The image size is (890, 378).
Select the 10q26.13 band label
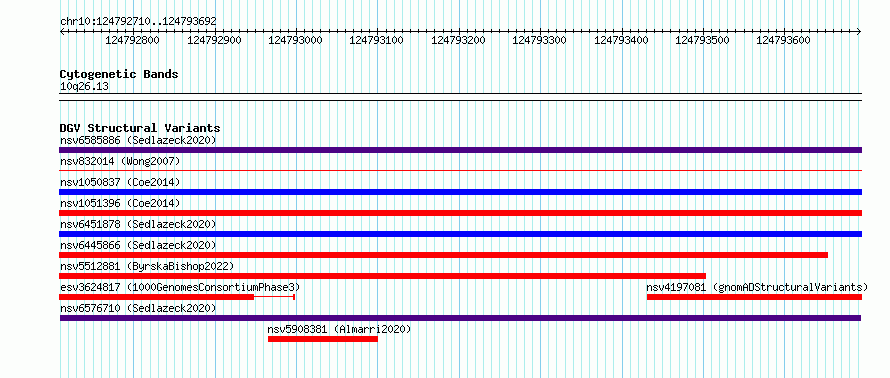point(84,87)
